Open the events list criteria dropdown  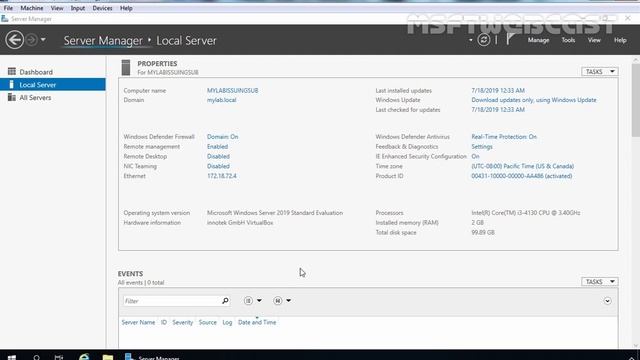click(253, 301)
